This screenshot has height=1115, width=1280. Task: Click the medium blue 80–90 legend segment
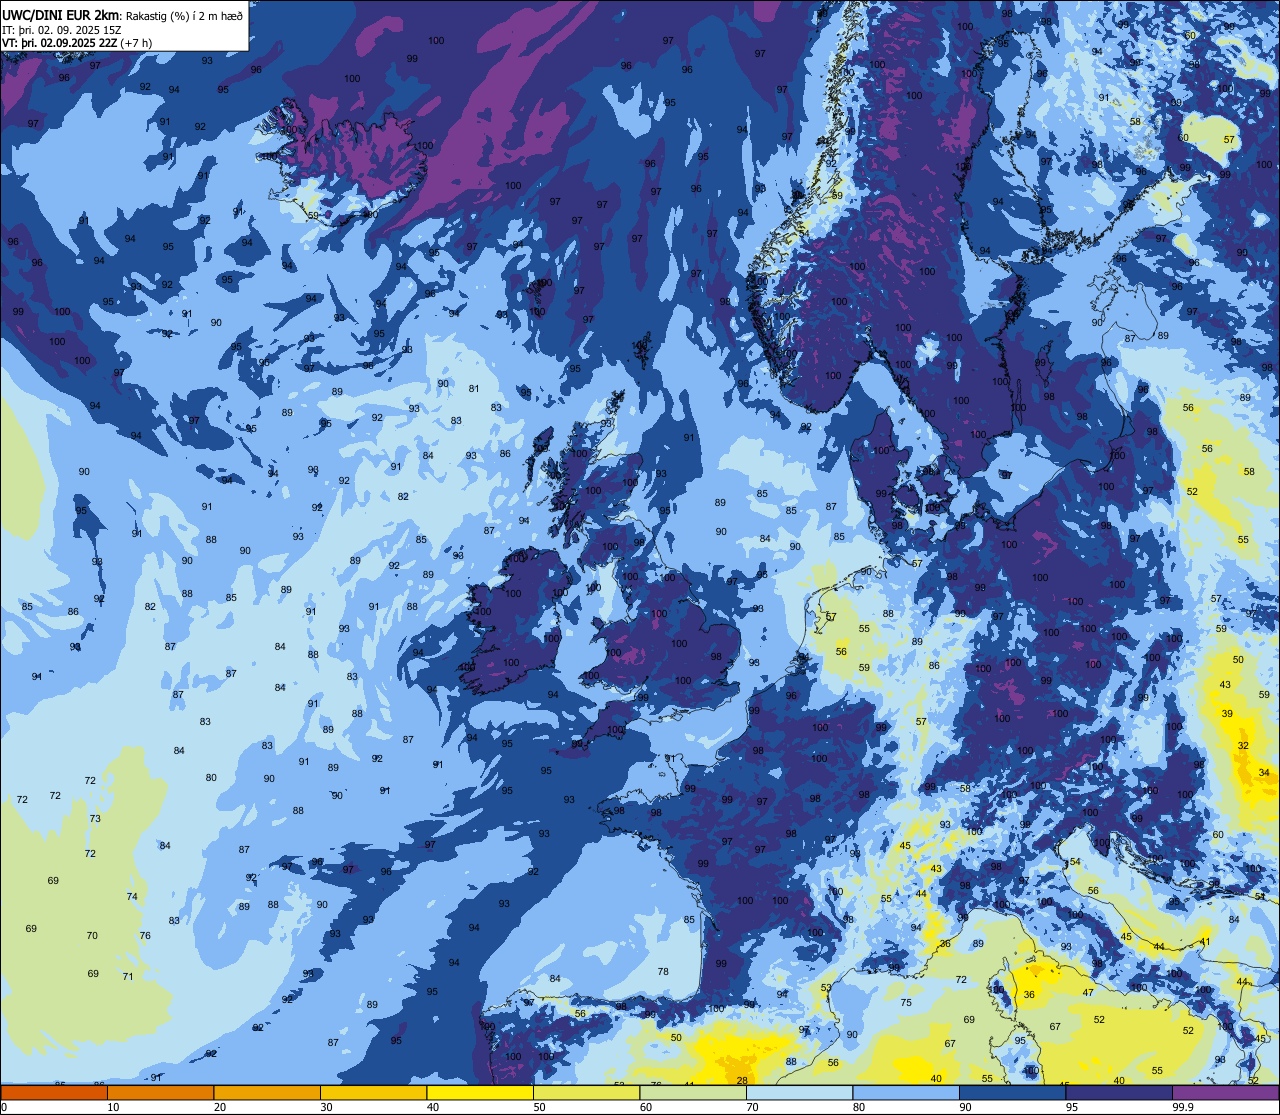906,1092
